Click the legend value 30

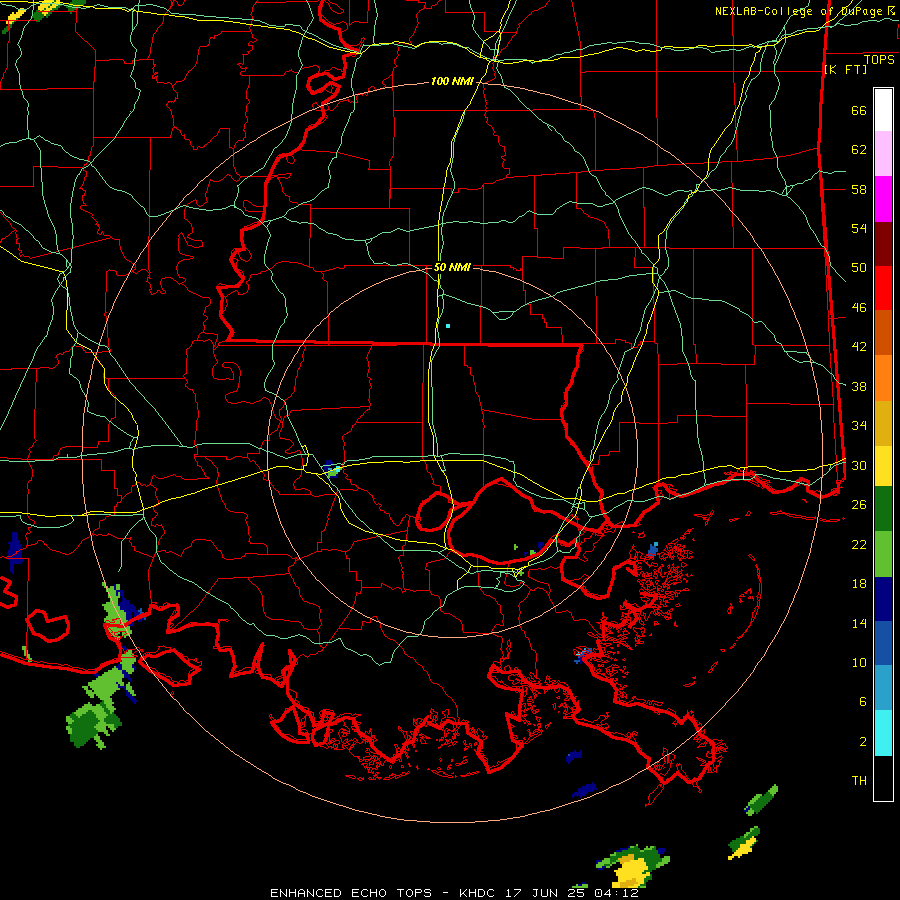click(858, 465)
